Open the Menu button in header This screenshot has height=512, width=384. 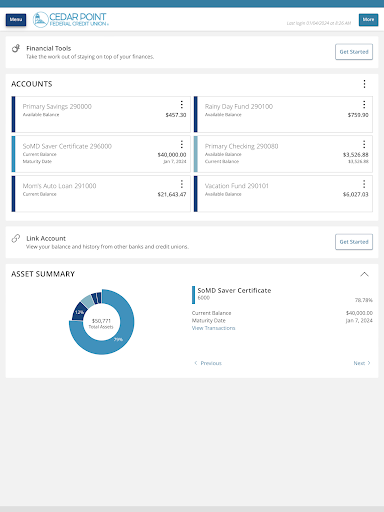(x=16, y=20)
